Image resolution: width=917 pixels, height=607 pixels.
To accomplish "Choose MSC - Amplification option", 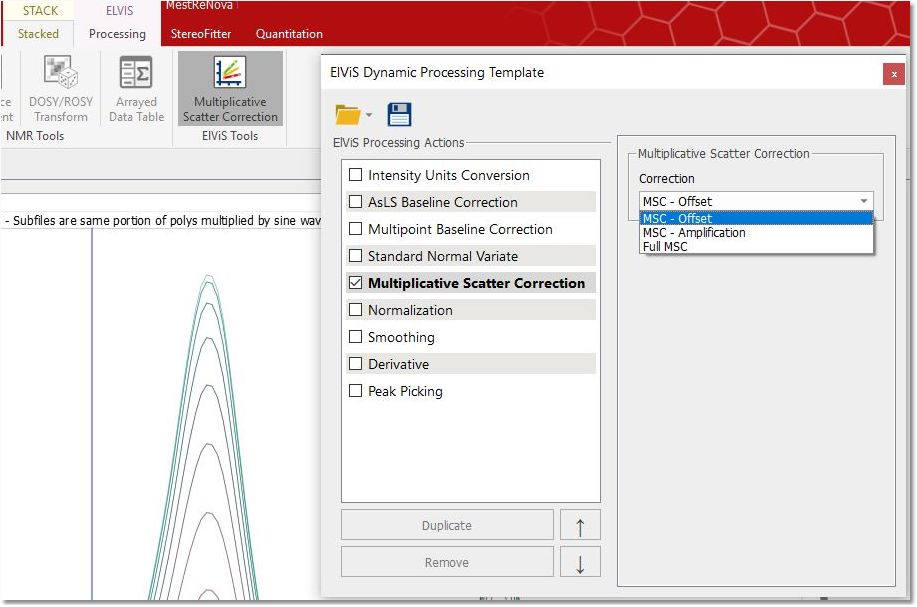I will pos(756,232).
